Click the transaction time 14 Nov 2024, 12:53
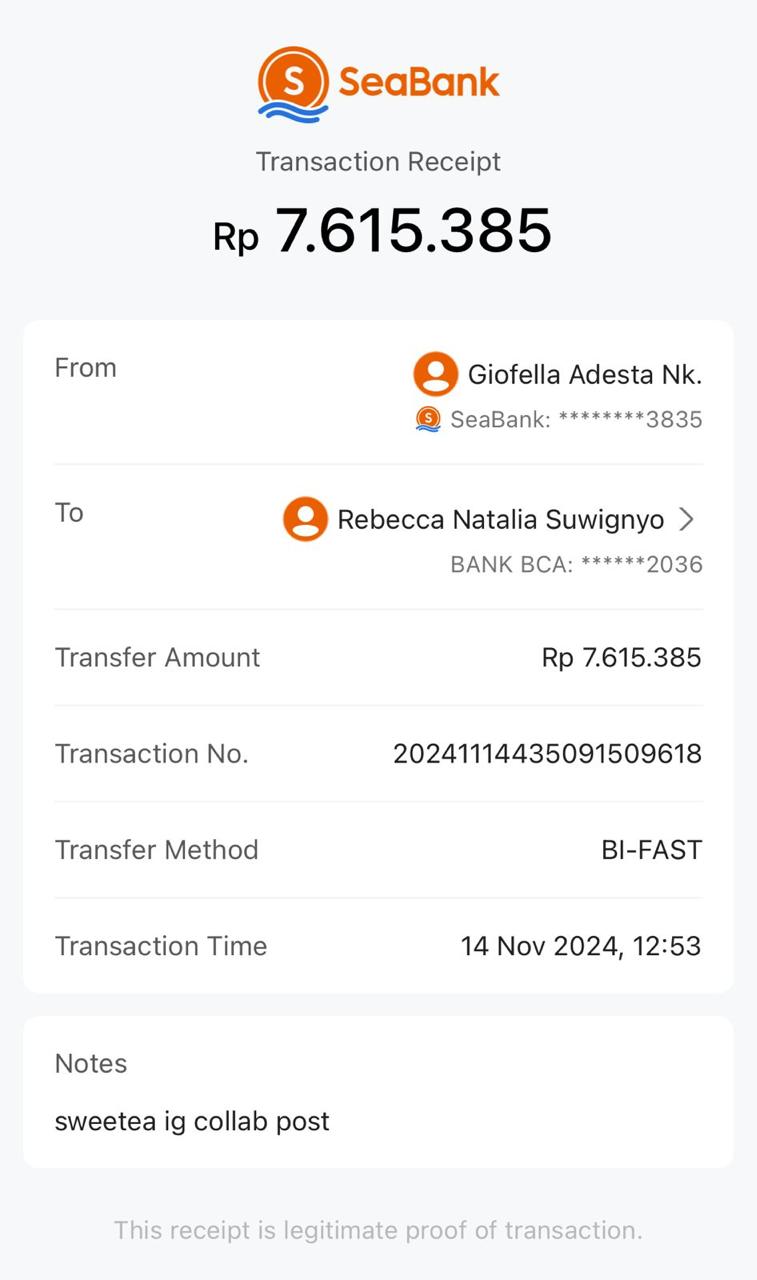 click(x=580, y=946)
